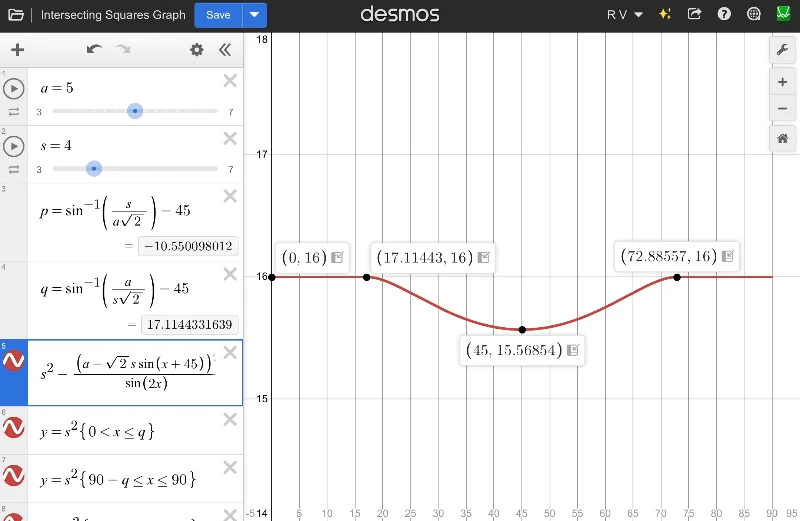The image size is (800, 521).
Task: Open the expression list gear settings
Action: click(196, 49)
